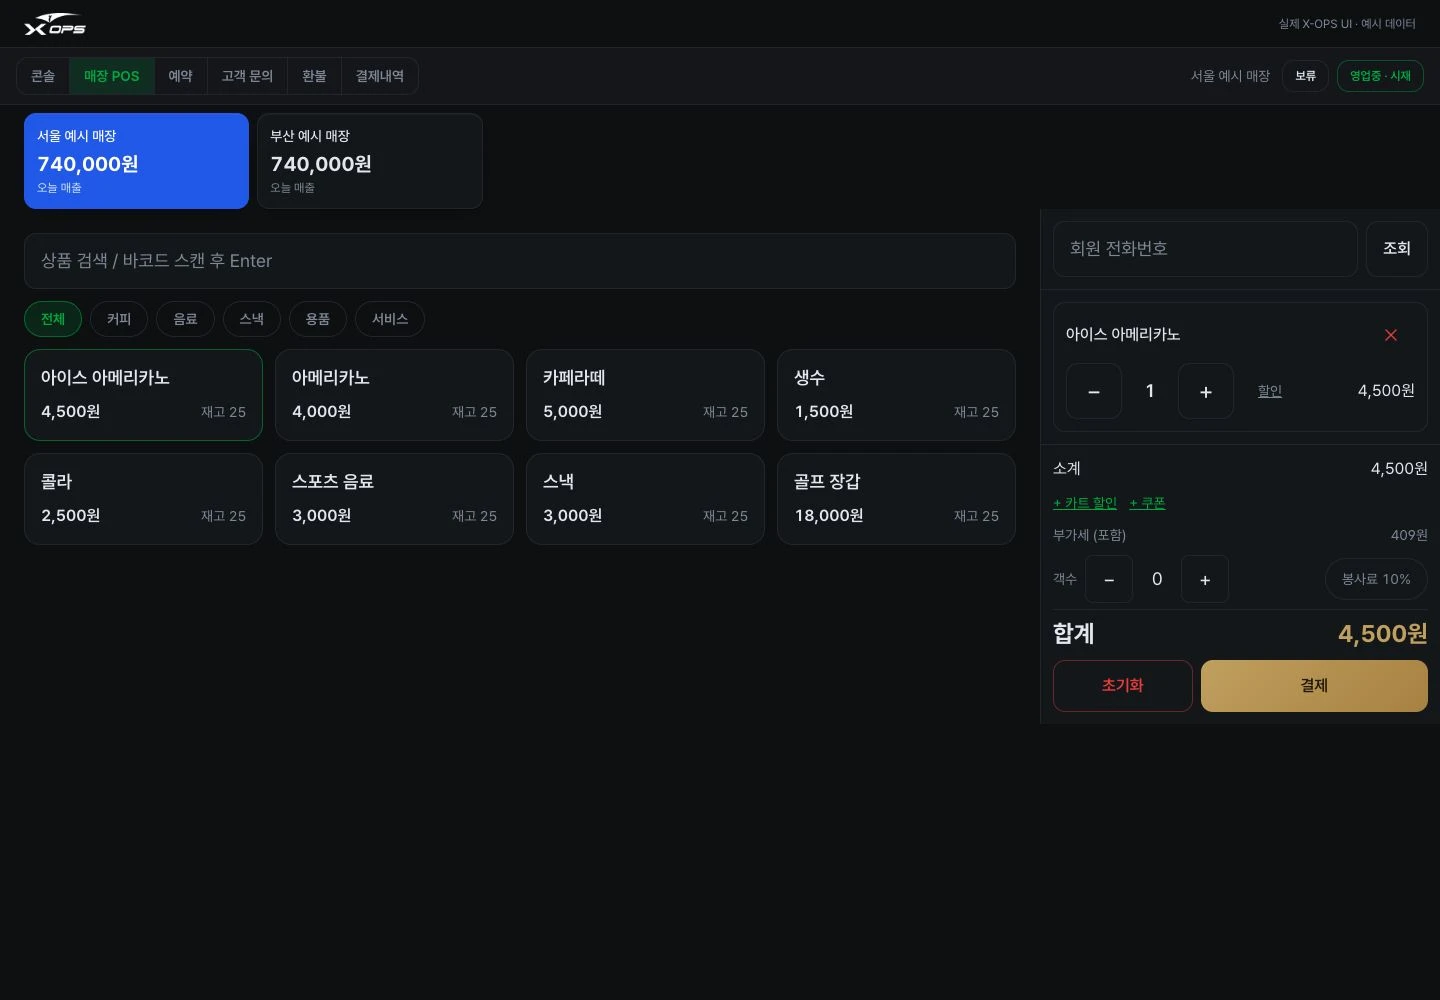1440x1000 pixels.
Task: Click the product search / barcode field
Action: pos(520,261)
